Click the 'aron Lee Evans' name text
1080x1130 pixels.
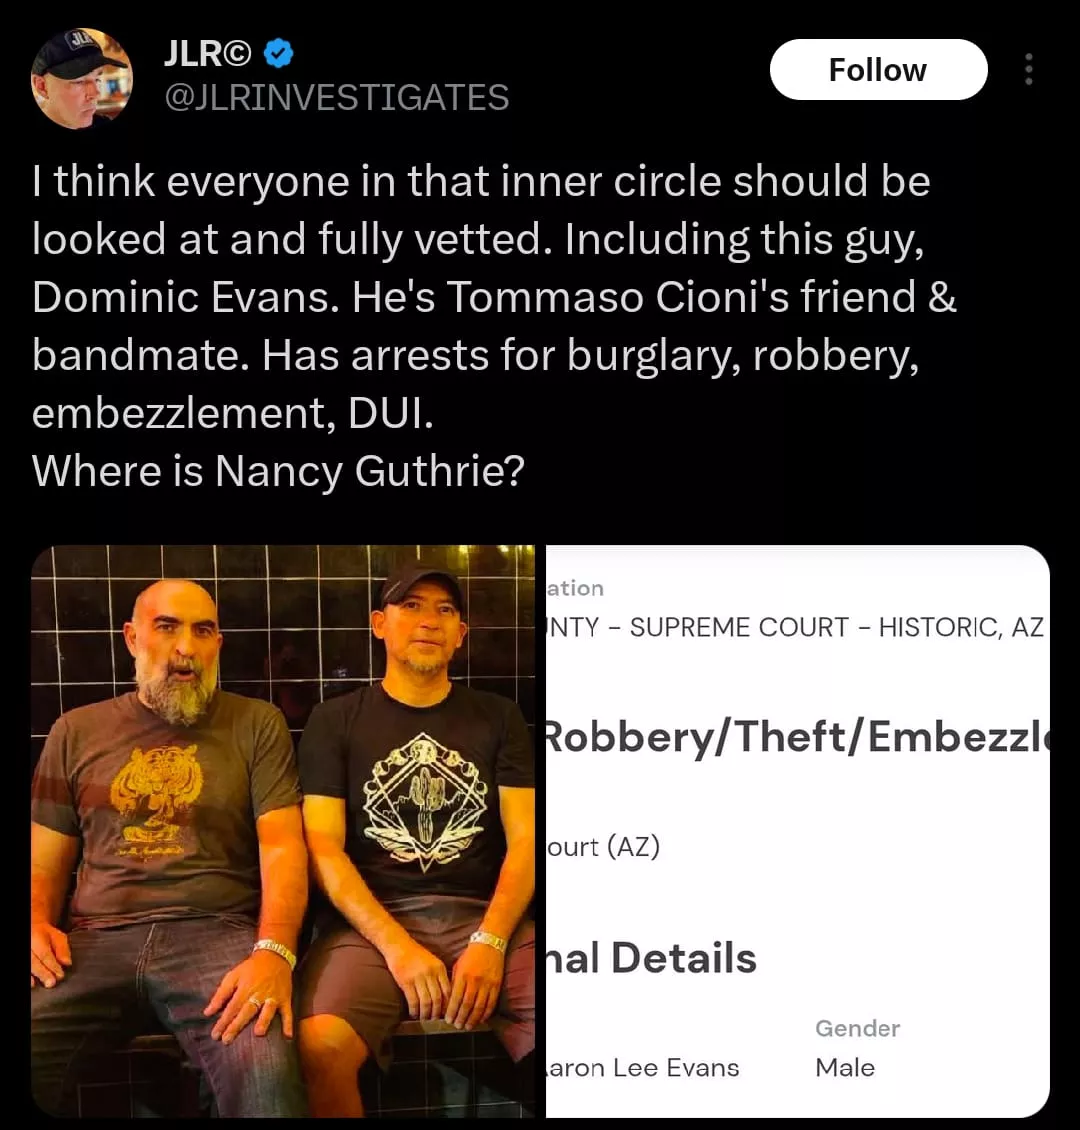(643, 1067)
